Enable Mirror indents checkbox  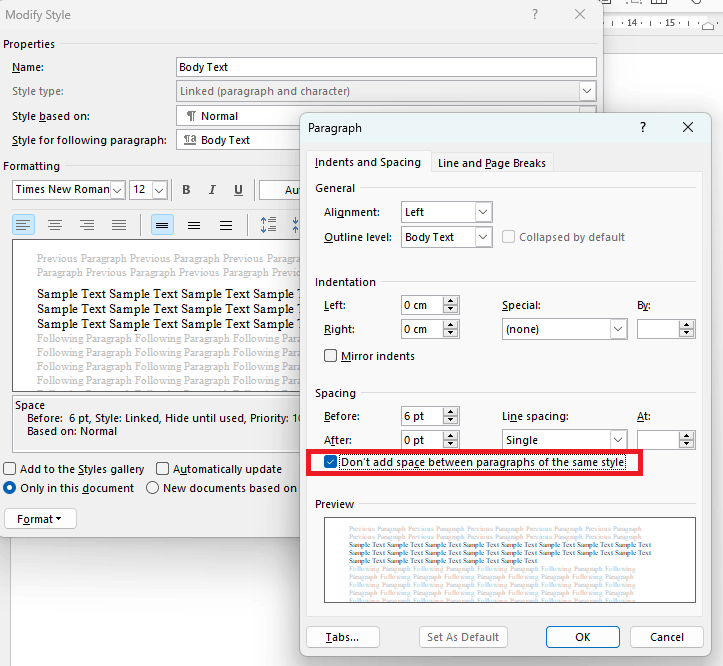[x=330, y=356]
